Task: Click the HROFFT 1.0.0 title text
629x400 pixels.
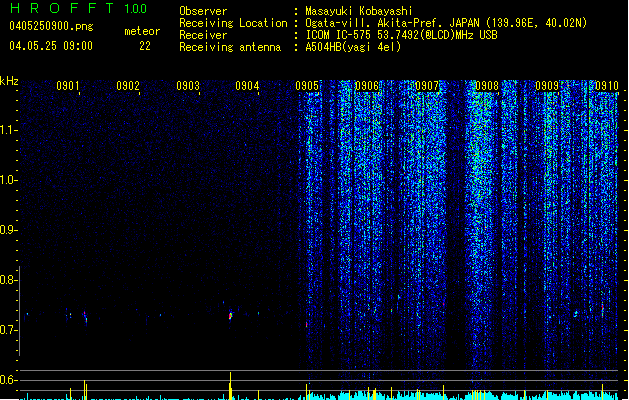Action: (79, 8)
